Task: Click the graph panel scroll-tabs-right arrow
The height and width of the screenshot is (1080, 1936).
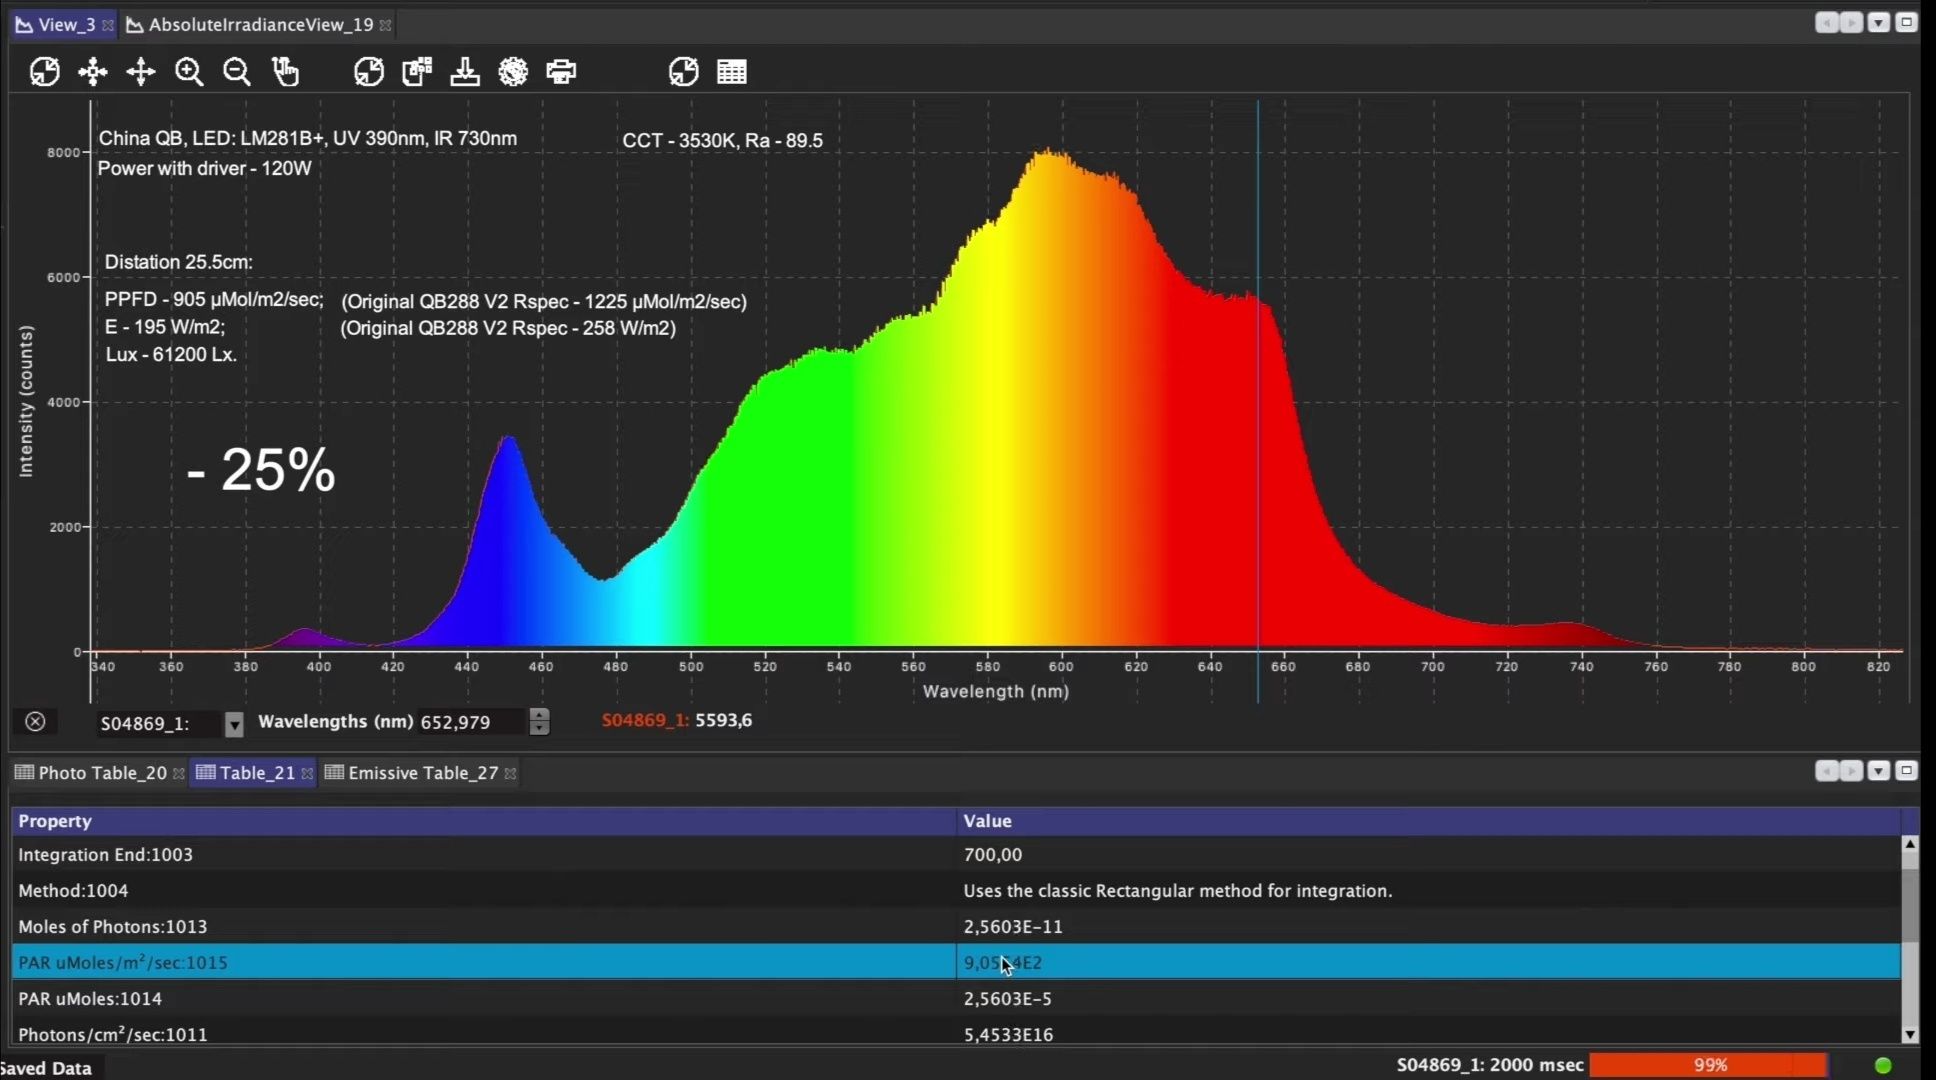Action: [1851, 23]
